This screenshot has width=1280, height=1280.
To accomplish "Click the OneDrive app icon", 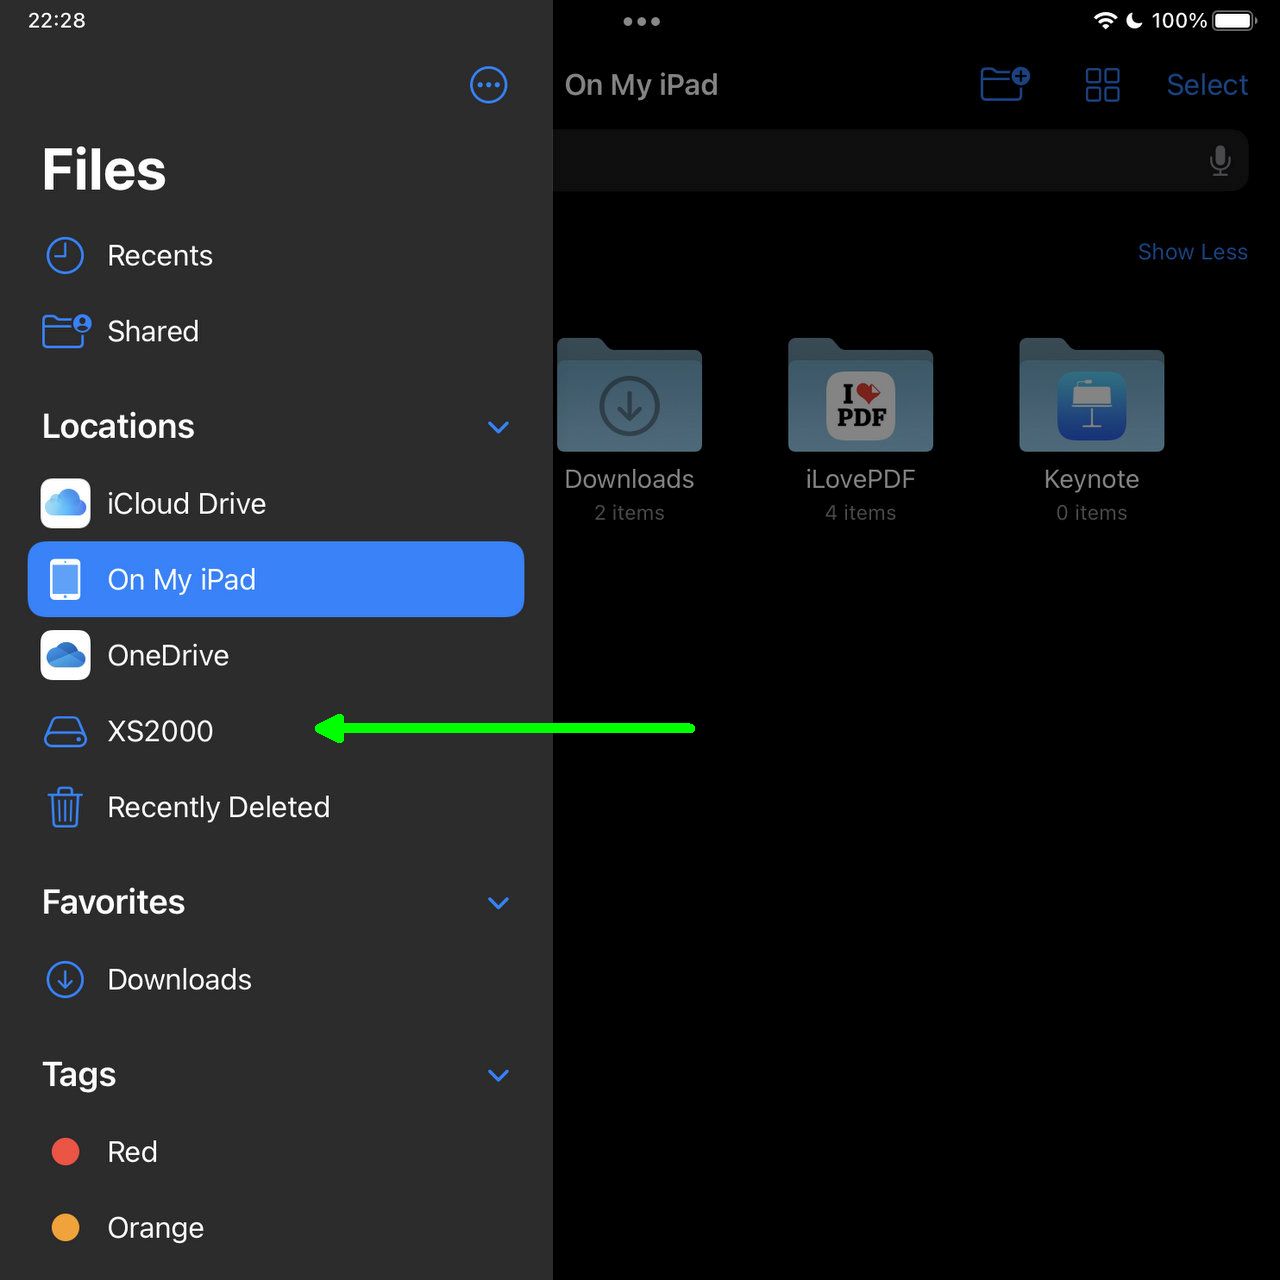I will coord(65,655).
